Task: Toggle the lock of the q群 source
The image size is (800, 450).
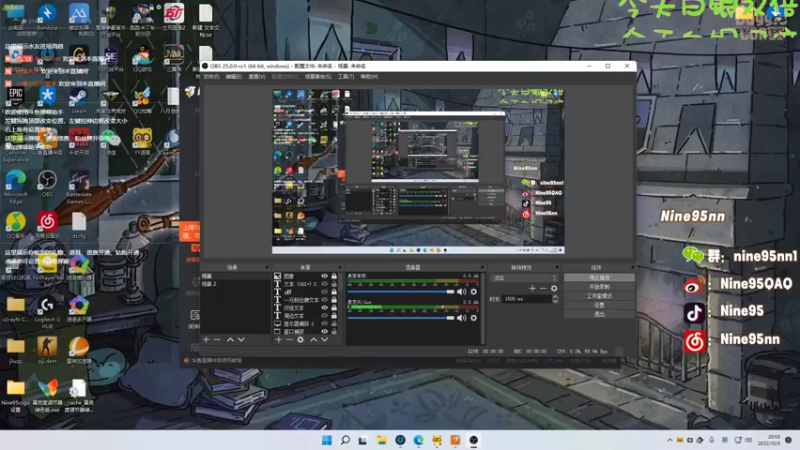Action: pos(334,292)
